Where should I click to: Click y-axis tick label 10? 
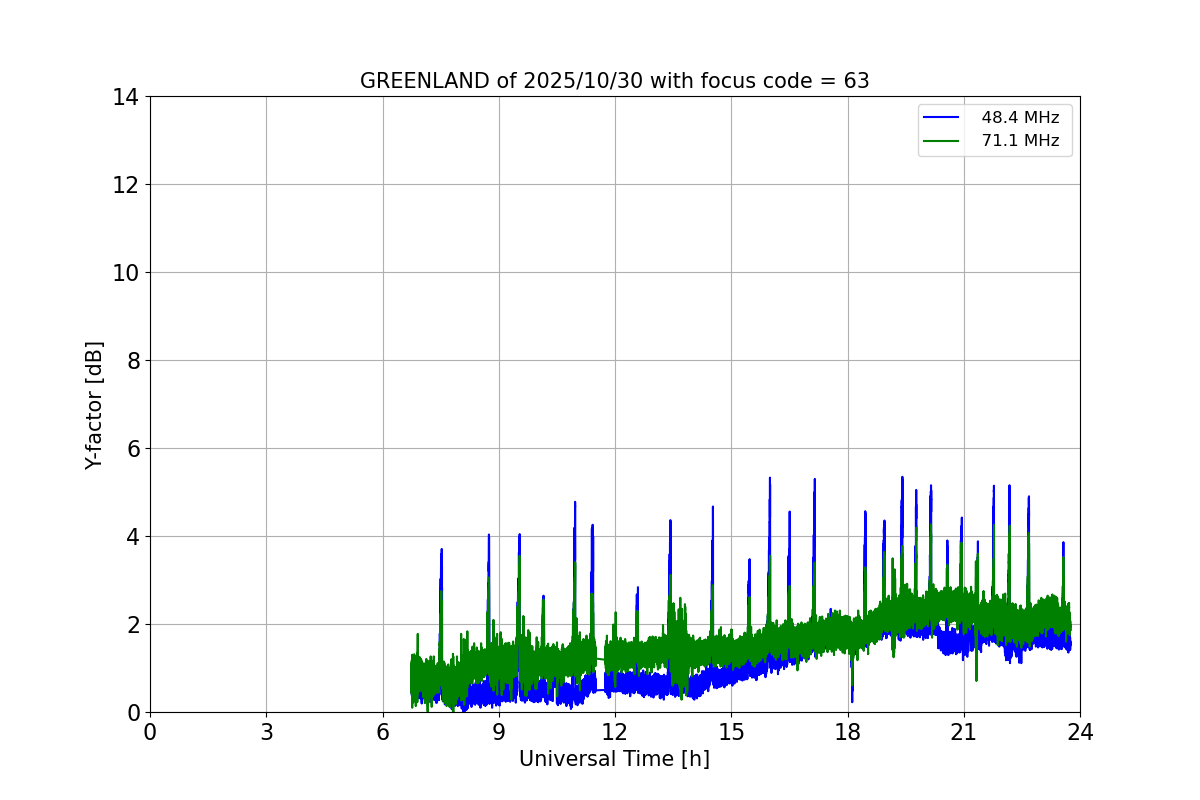click(125, 273)
